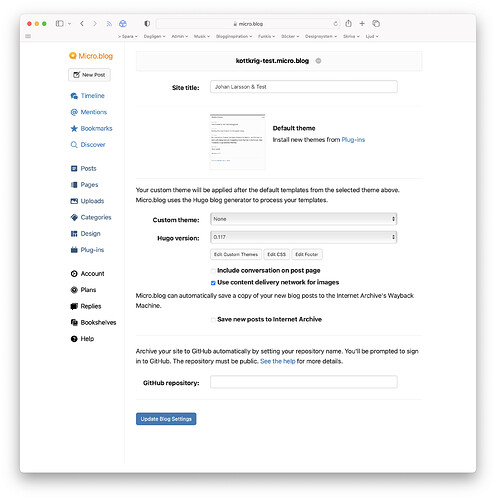
Task: Open the Discover section
Action: [x=88, y=145]
